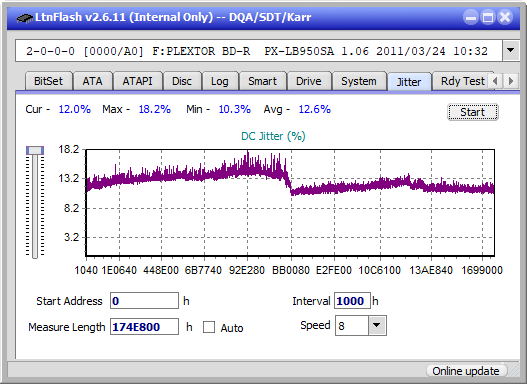Image resolution: width=527 pixels, height=384 pixels.
Task: Click the vertical scale slider thumb
Action: click(35, 150)
